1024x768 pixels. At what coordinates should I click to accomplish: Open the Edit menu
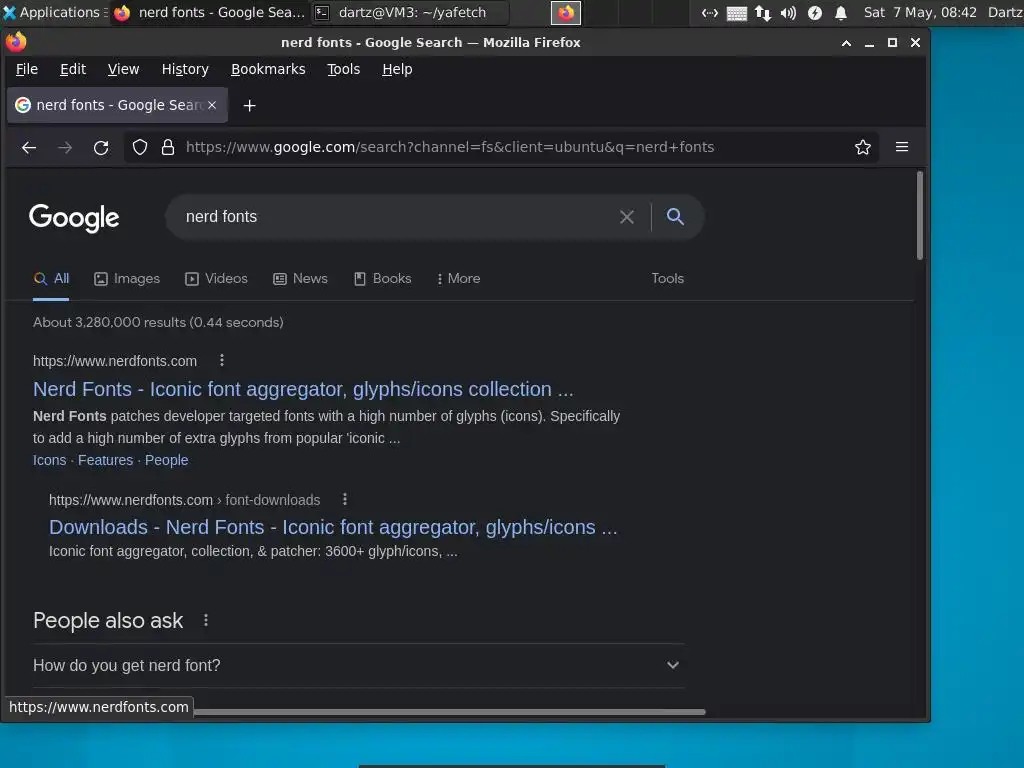pos(72,69)
